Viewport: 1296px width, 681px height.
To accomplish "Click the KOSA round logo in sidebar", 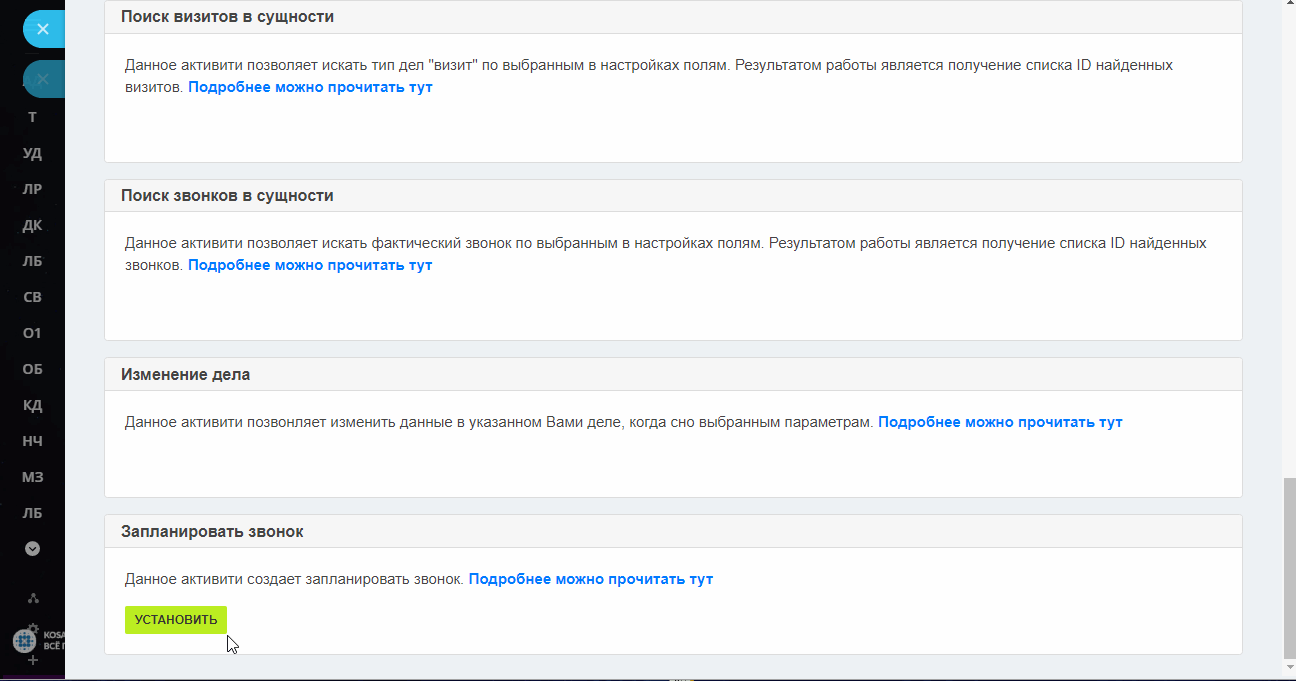I will (24, 641).
